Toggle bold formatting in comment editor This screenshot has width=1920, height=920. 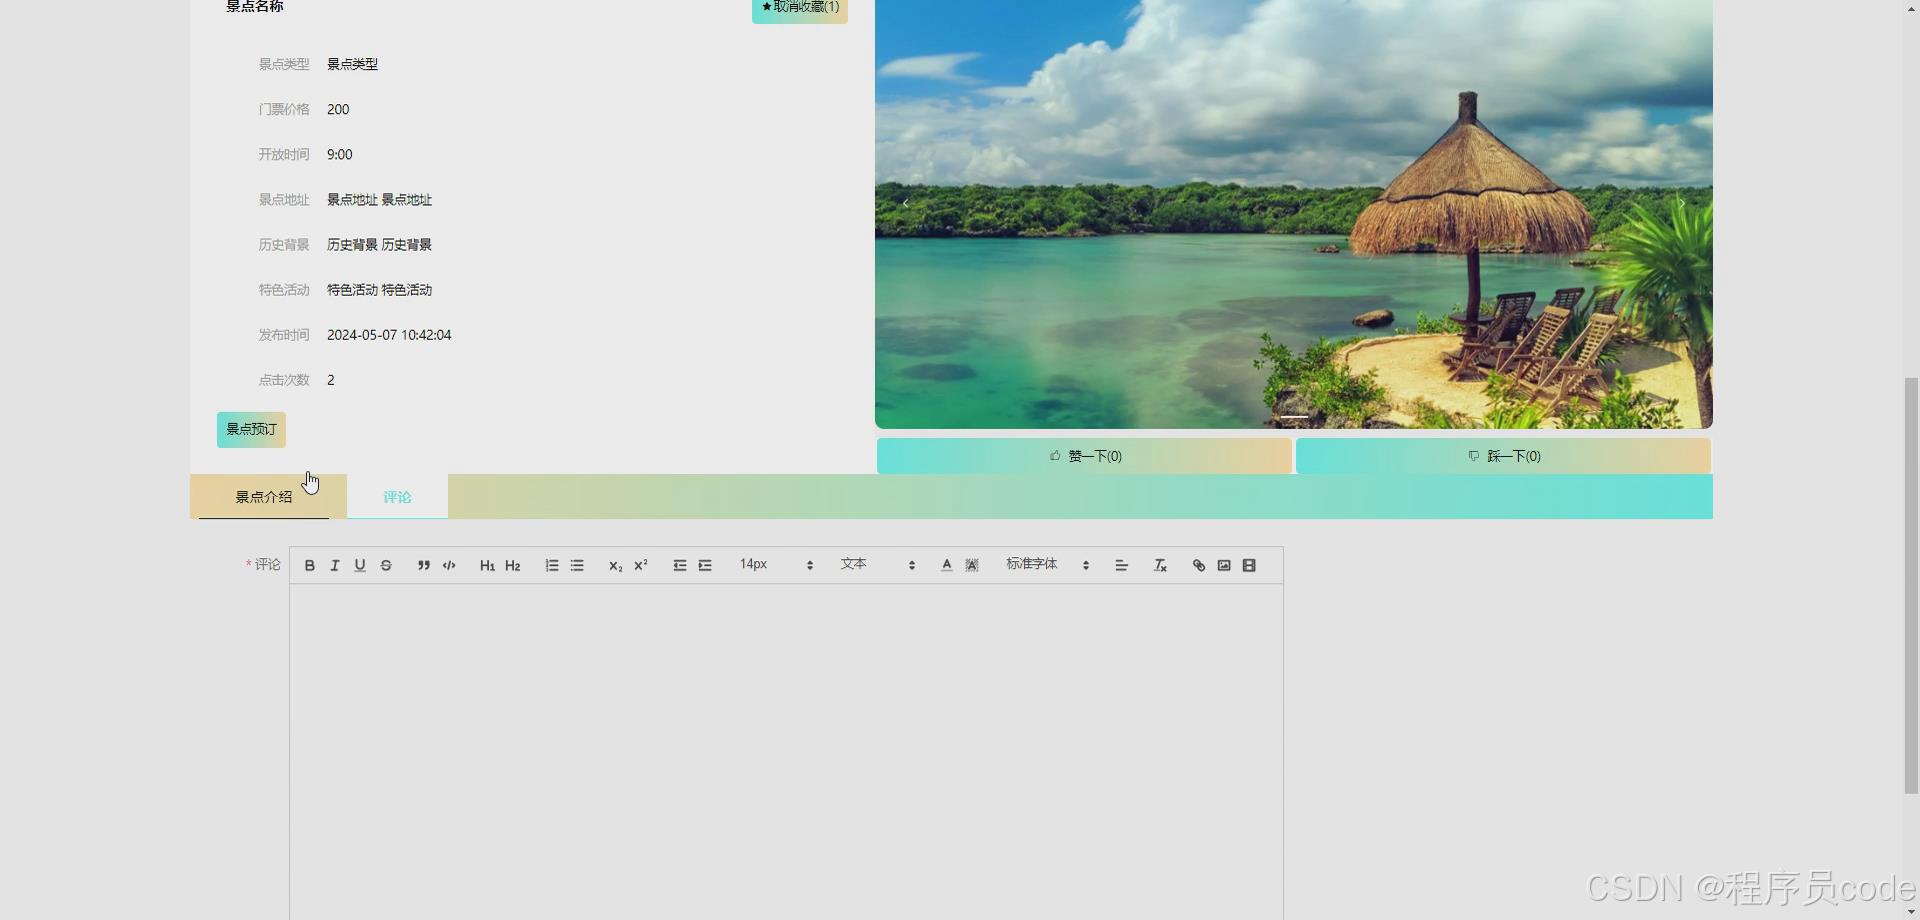310,566
